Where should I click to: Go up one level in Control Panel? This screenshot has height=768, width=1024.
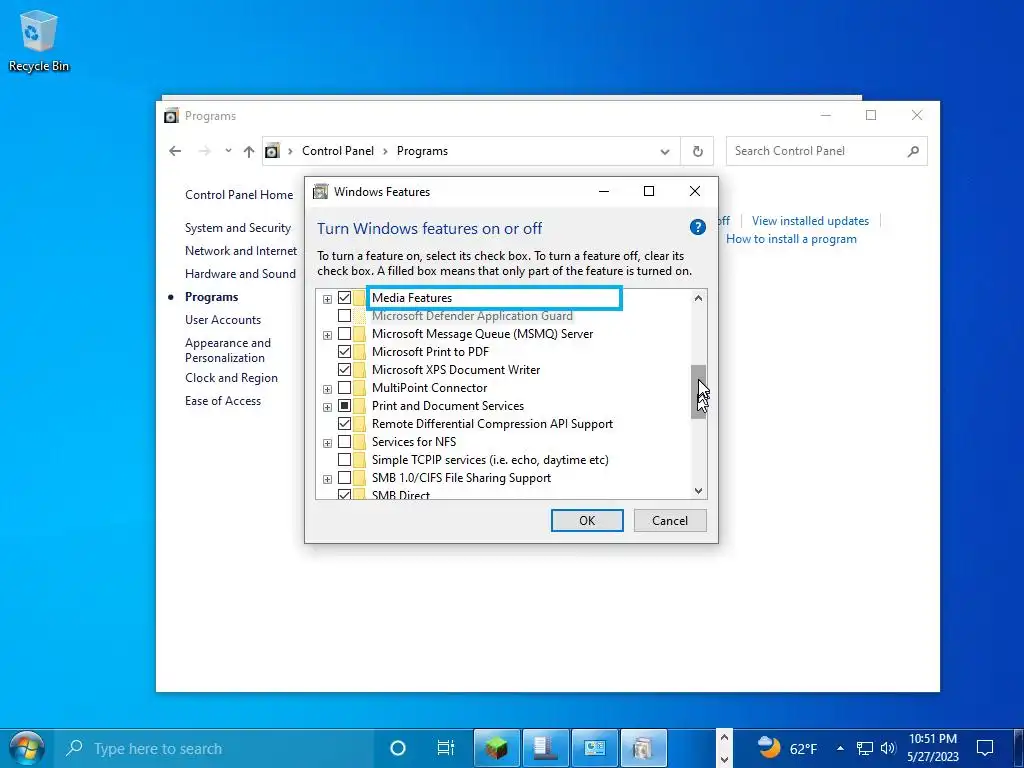pos(249,152)
